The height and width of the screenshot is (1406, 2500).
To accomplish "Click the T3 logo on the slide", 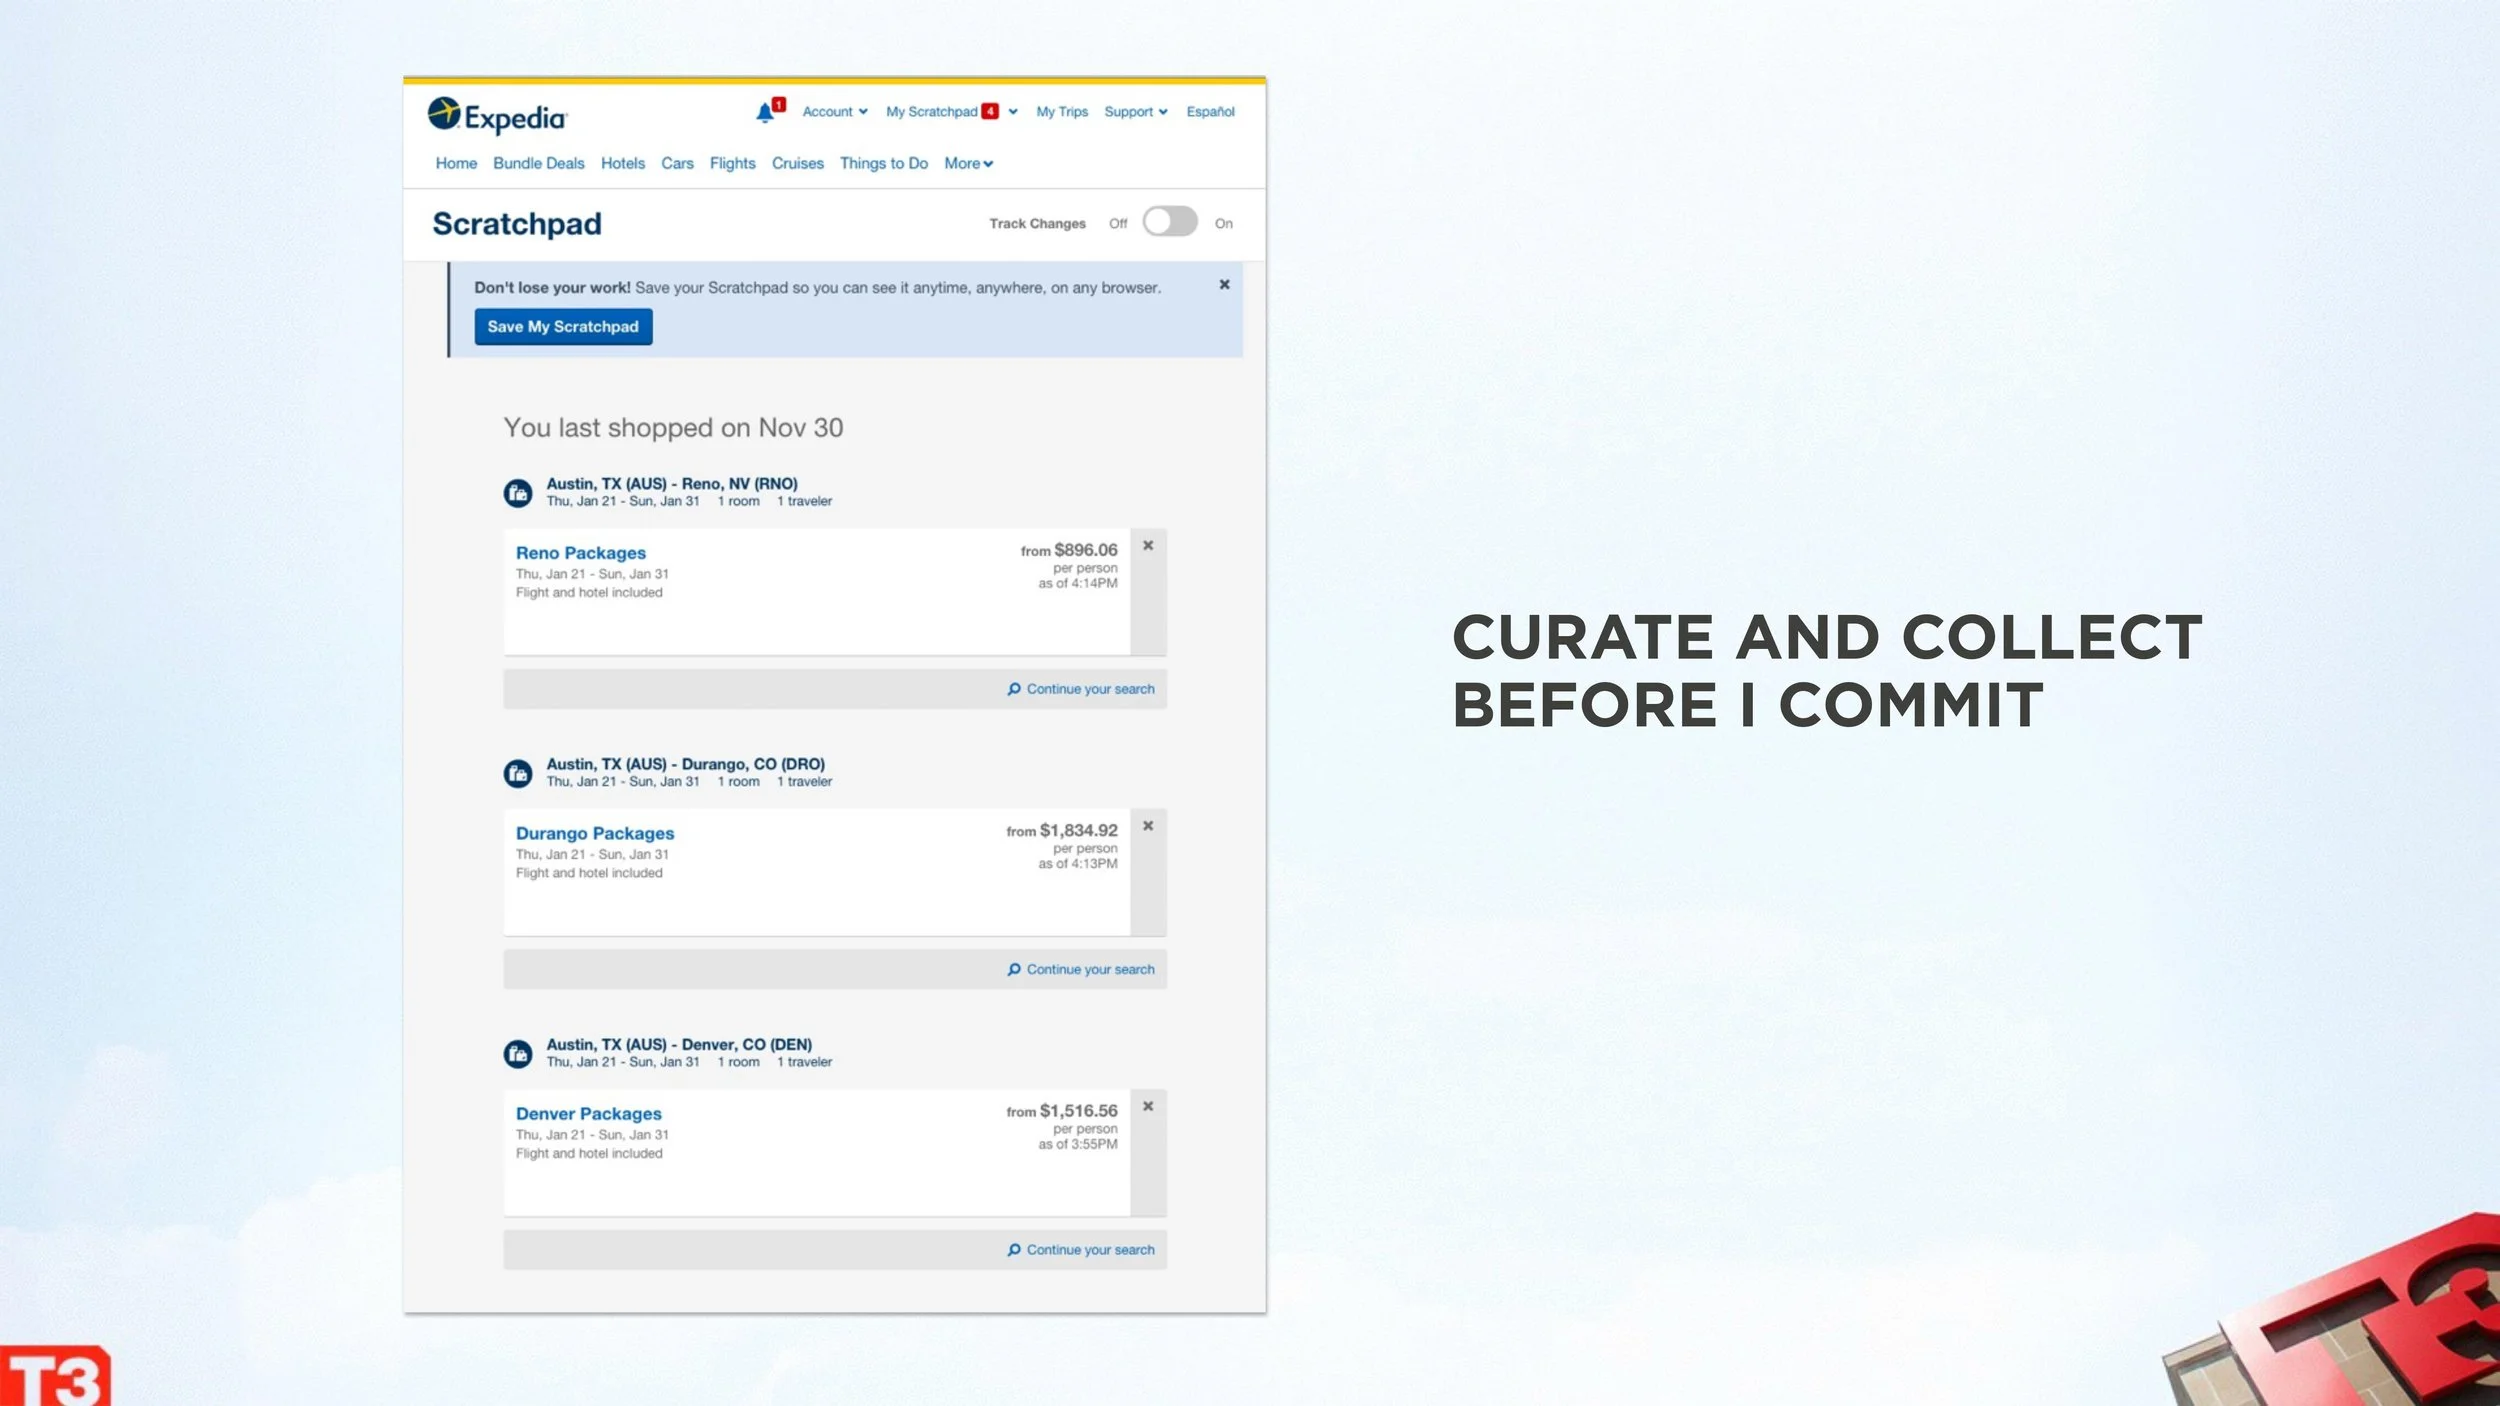I will coord(55,1376).
